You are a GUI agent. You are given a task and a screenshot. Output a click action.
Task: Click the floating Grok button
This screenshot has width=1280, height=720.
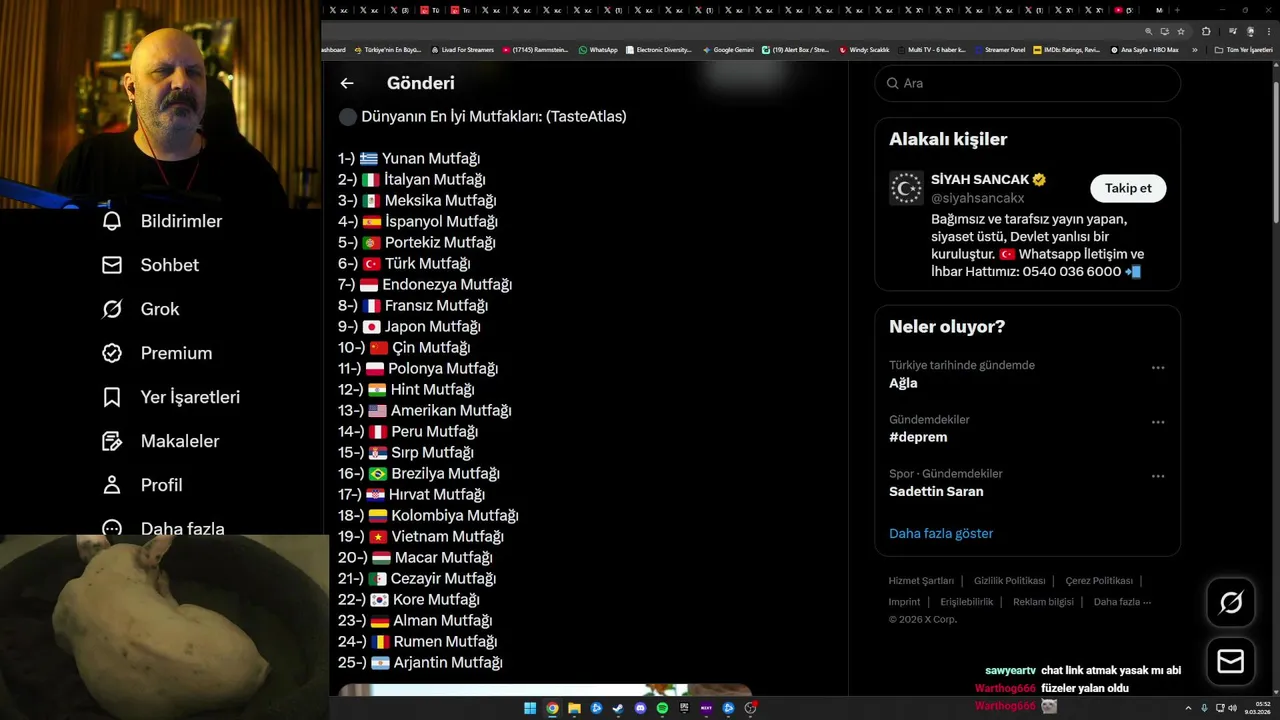click(x=1231, y=602)
